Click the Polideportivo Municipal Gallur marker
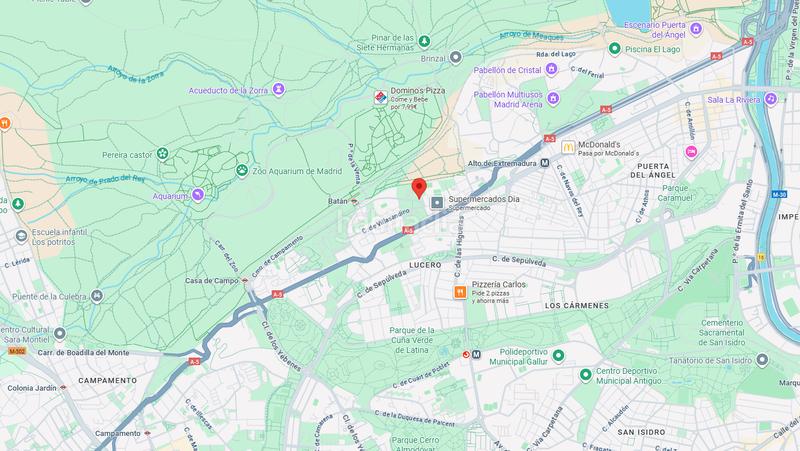The image size is (800, 451). [559, 355]
